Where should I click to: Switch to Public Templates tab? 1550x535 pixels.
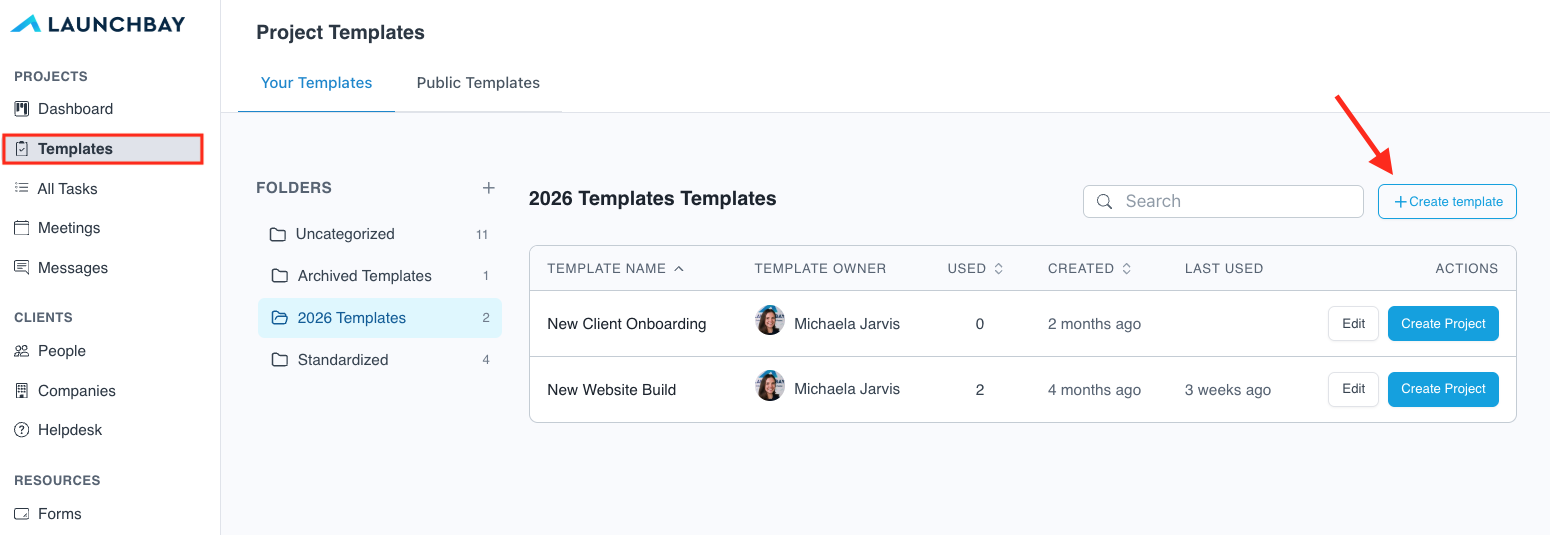478,83
